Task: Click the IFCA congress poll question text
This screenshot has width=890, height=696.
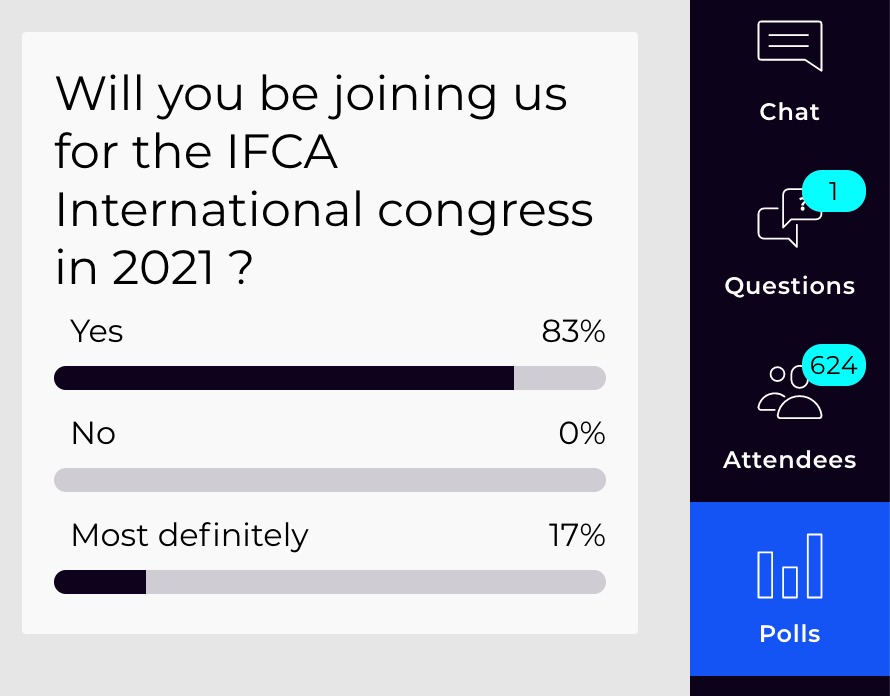Action: click(x=324, y=180)
